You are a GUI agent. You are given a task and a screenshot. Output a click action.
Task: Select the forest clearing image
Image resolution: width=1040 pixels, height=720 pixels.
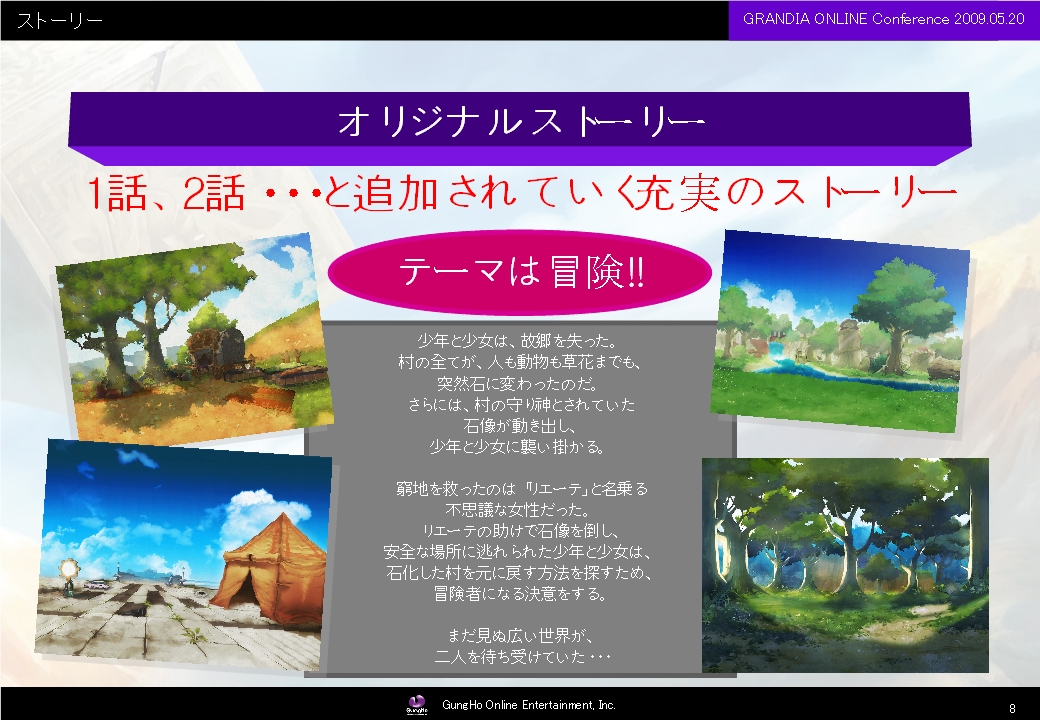pos(845,565)
